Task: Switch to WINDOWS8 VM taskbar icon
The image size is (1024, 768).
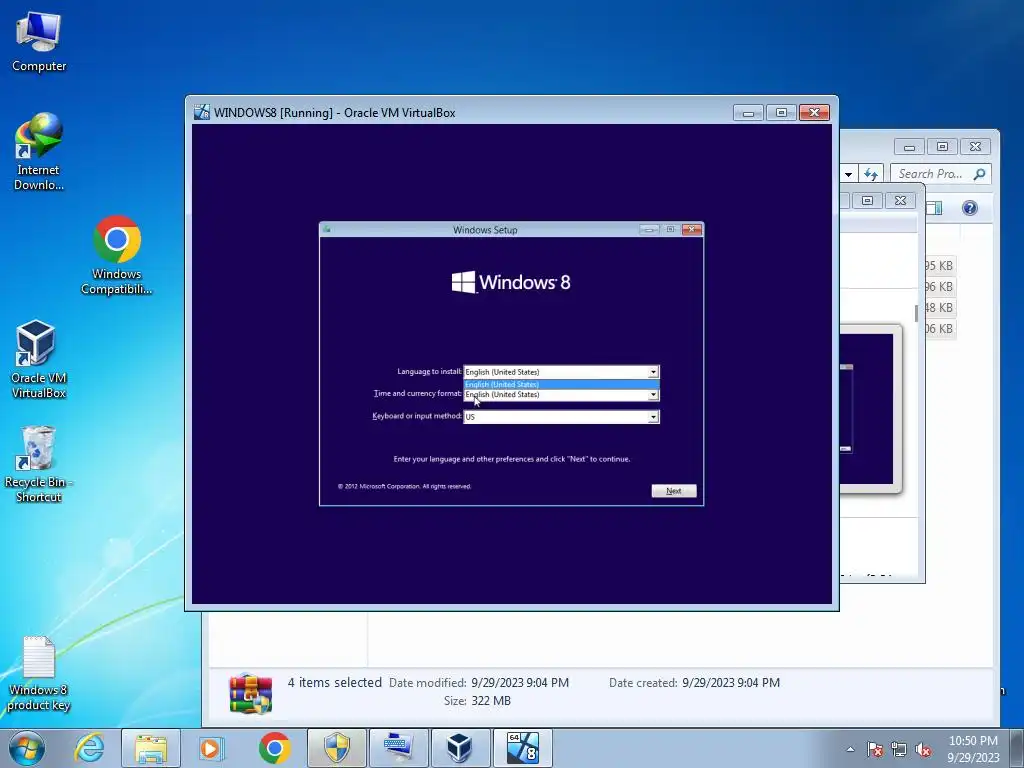Action: 523,748
